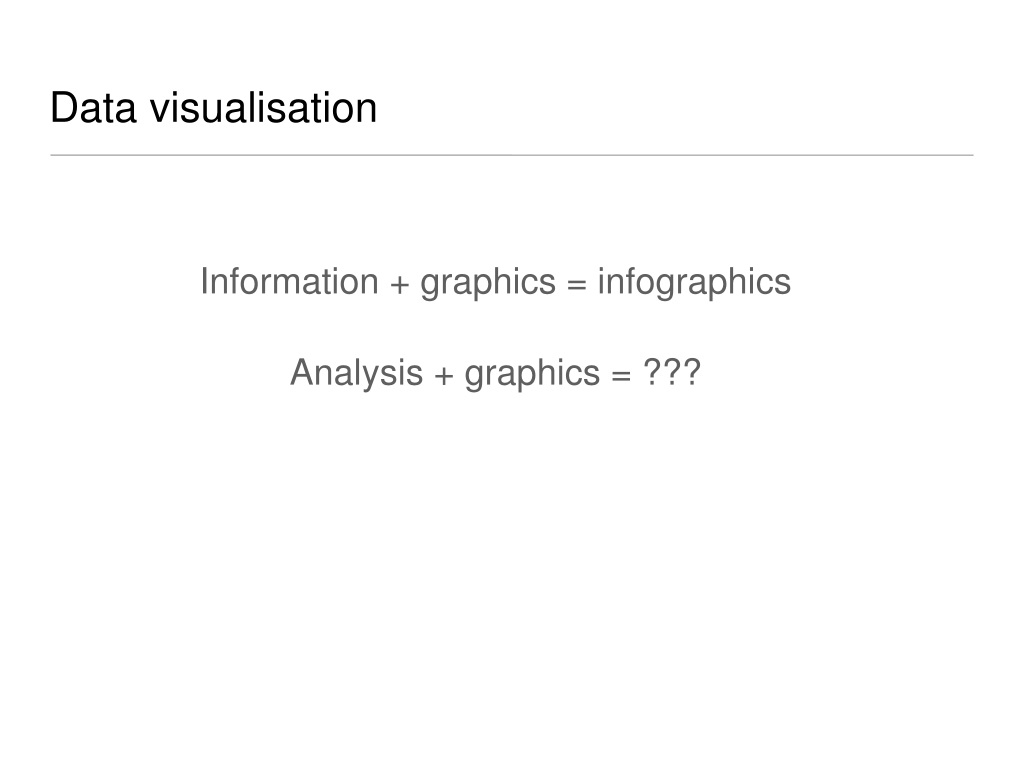Select "graphics" in the Analysis line
This screenshot has width=1024, height=768.
pos(532,374)
